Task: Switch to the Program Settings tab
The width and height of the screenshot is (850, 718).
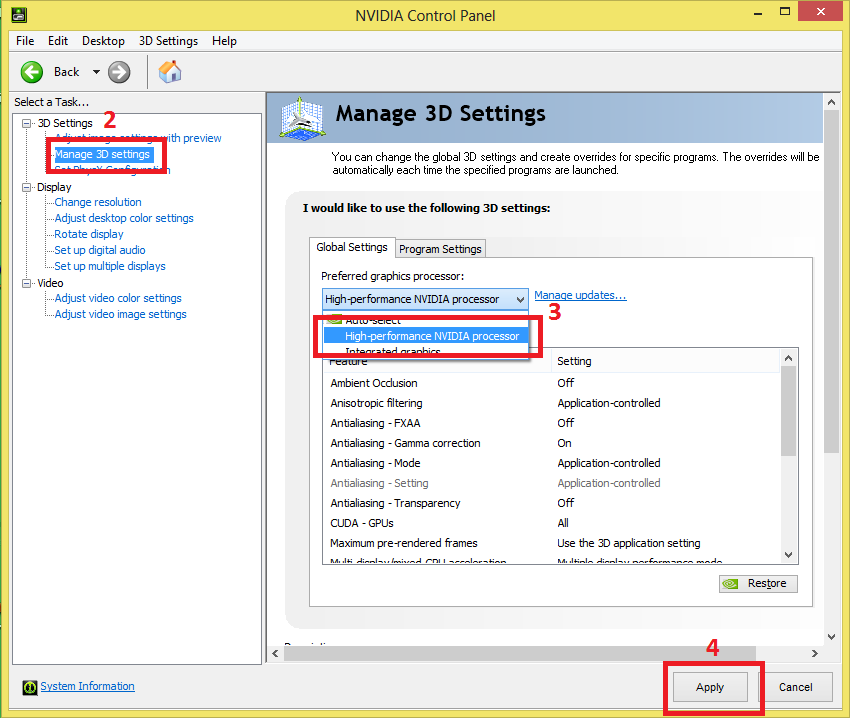Action: (x=440, y=249)
